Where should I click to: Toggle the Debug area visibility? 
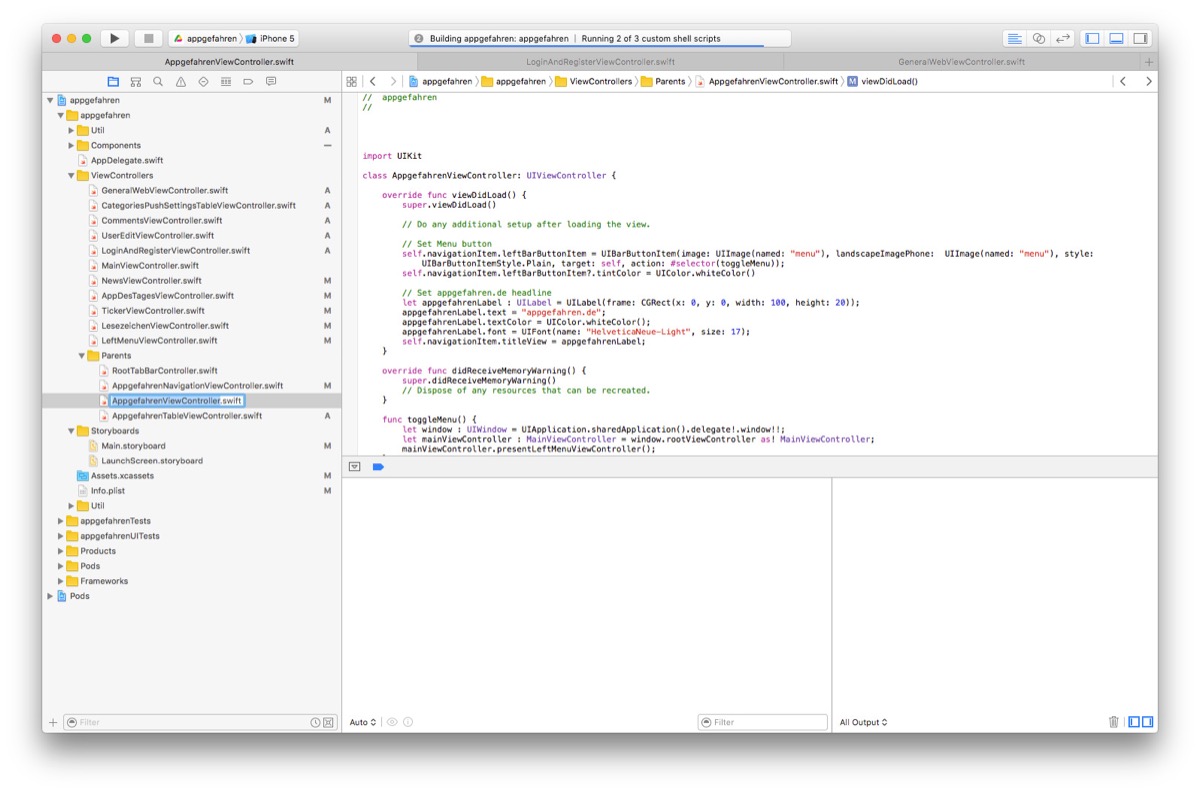(1117, 36)
